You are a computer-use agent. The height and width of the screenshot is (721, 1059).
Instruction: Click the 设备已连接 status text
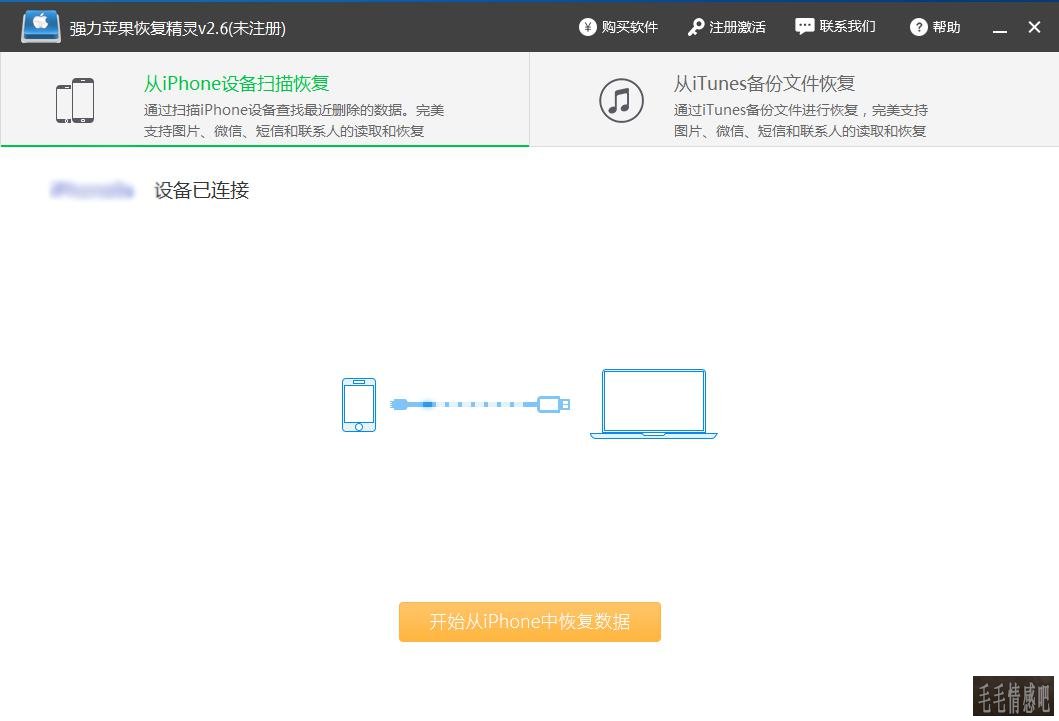click(x=201, y=190)
